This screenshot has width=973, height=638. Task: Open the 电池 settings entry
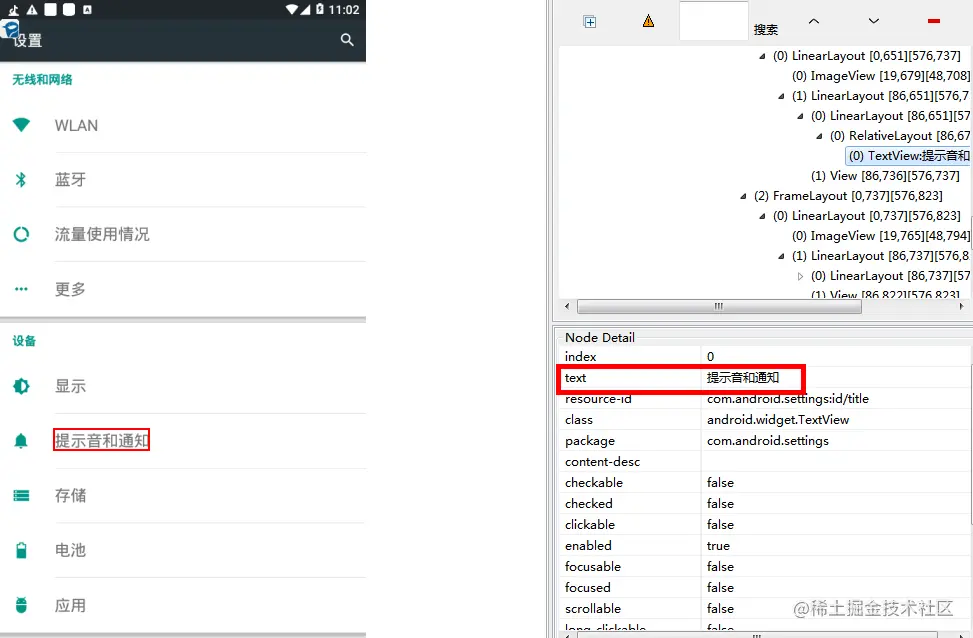[183, 550]
